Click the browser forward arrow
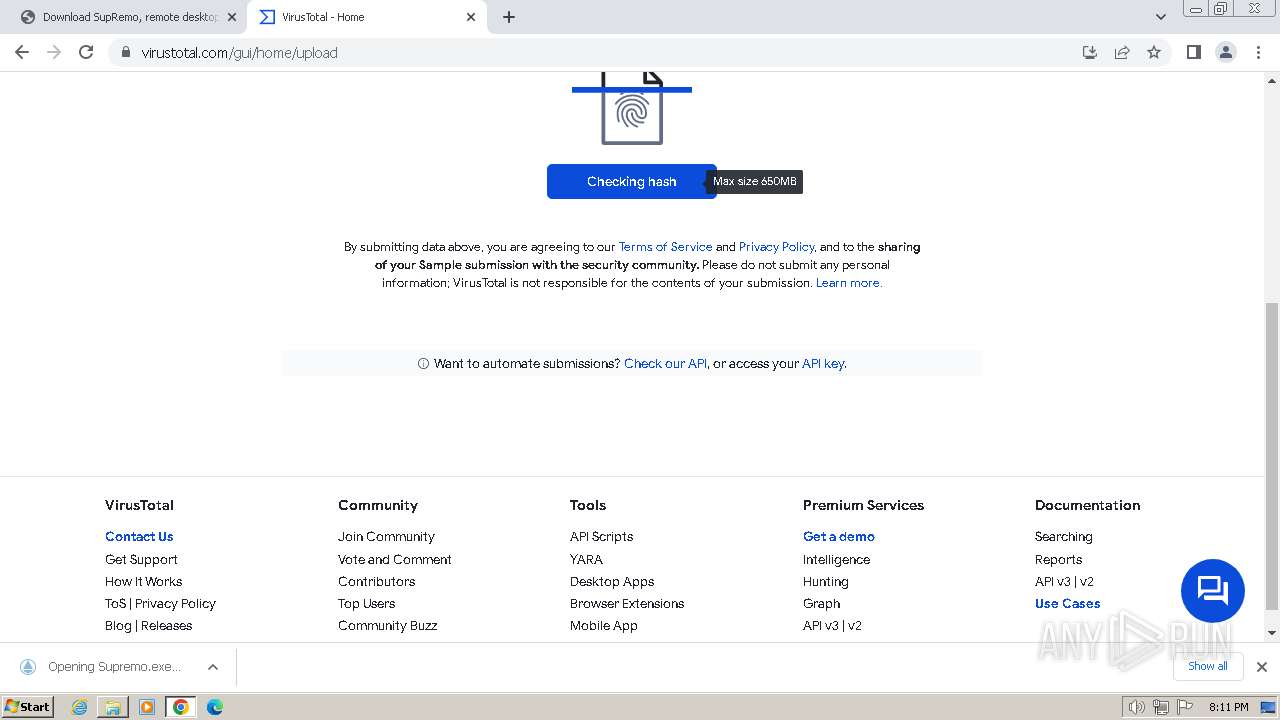Image resolution: width=1280 pixels, height=720 pixels. tap(54, 52)
